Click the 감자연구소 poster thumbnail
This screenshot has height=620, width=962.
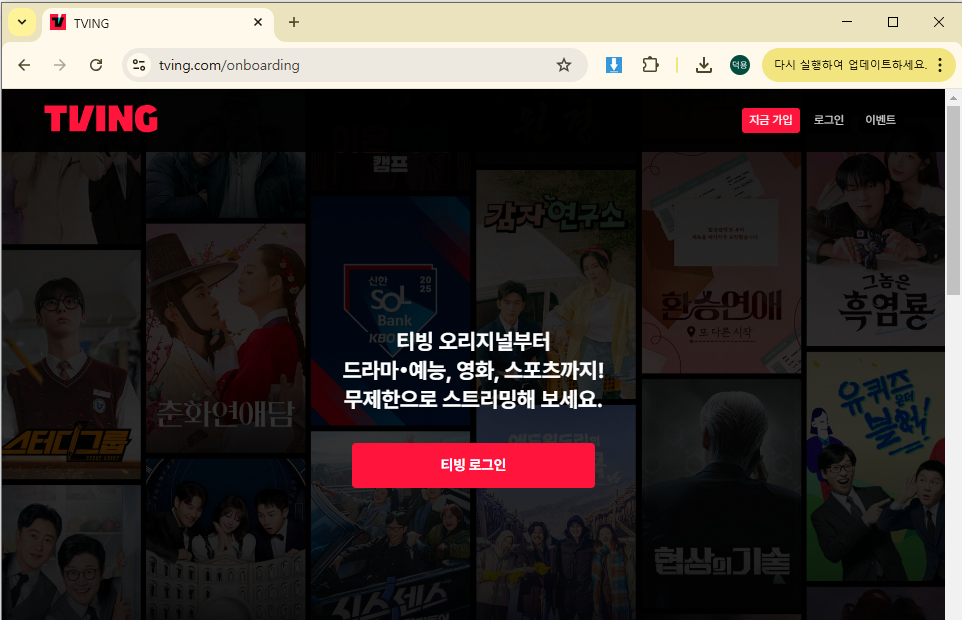point(556,285)
